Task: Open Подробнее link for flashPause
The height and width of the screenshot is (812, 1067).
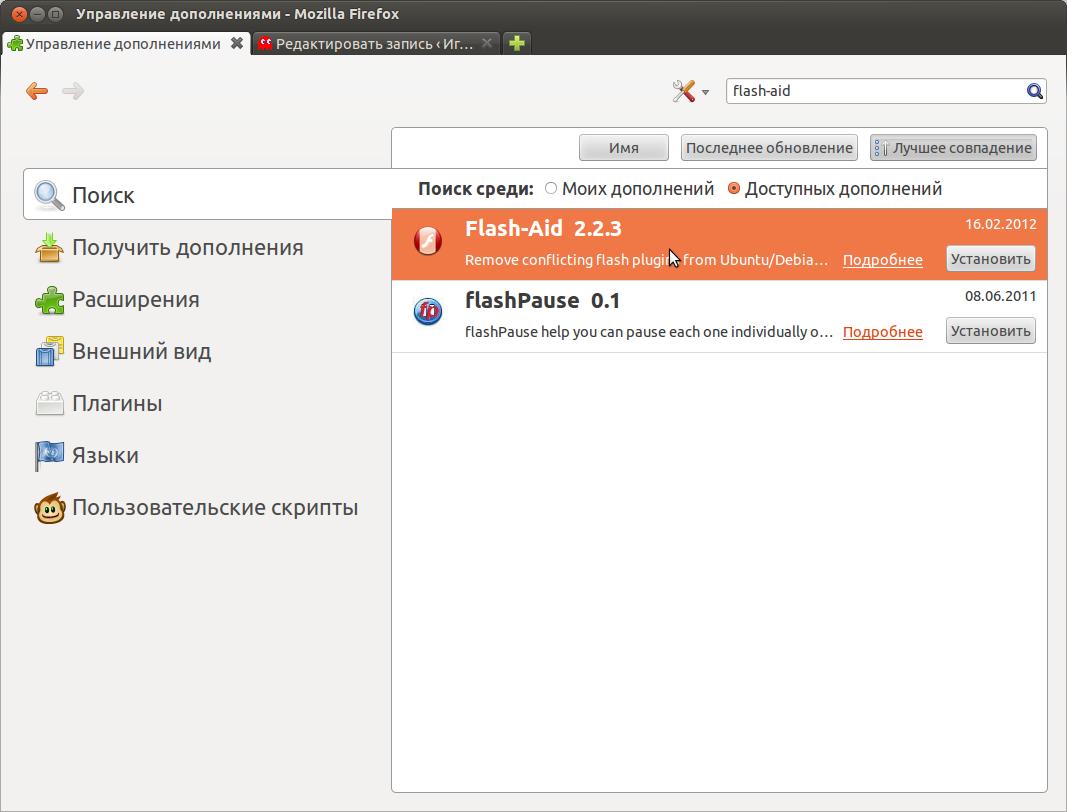Action: point(883,332)
